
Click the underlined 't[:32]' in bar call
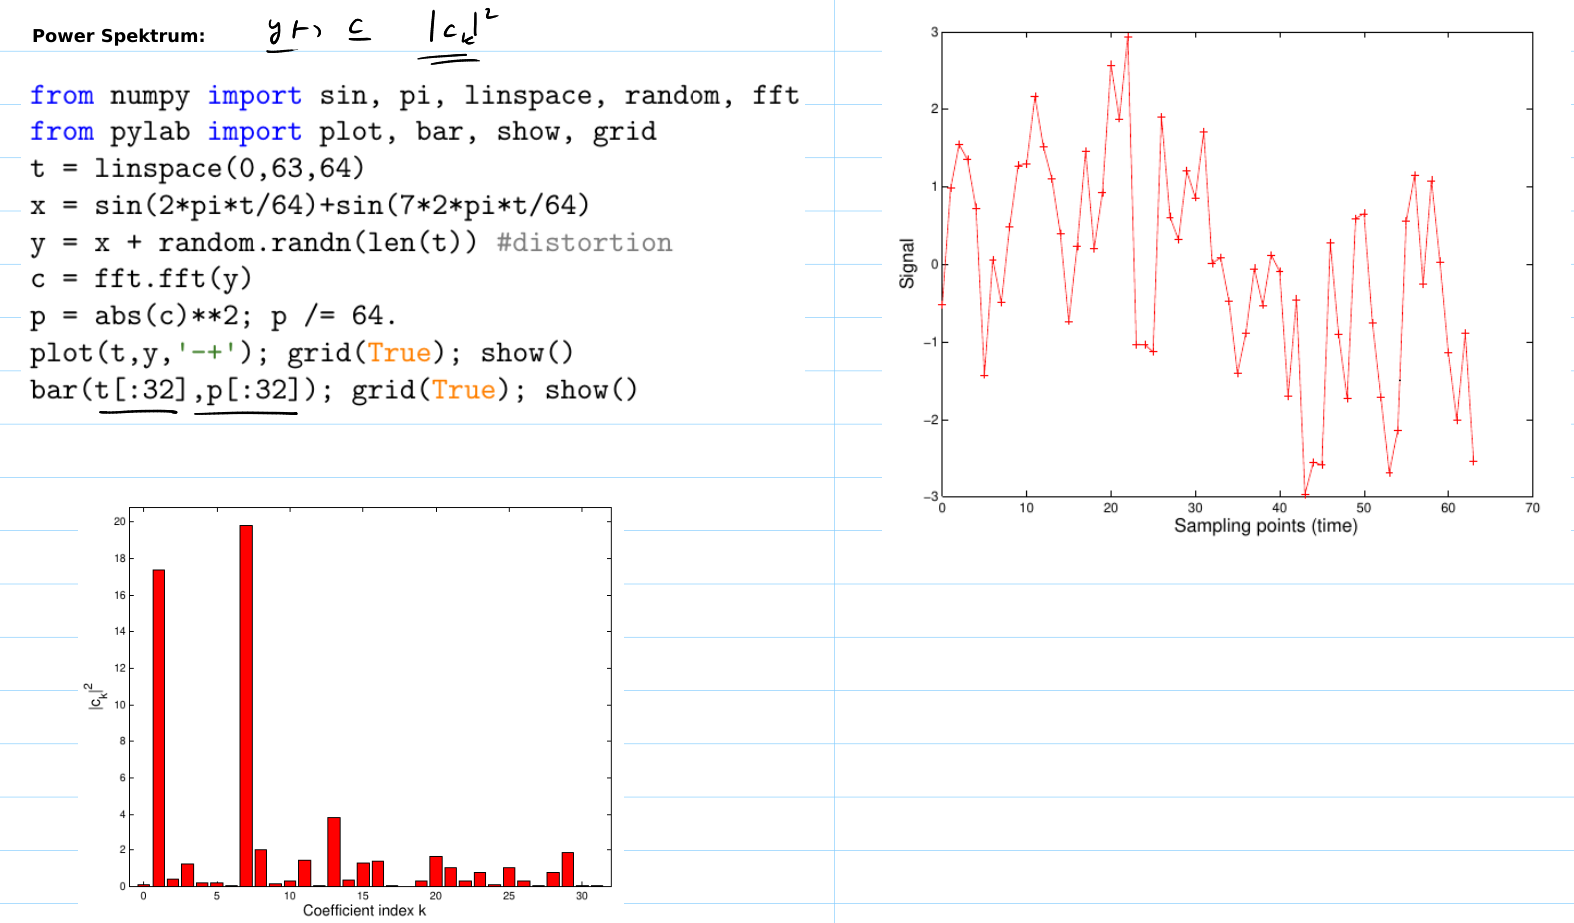click(140, 390)
